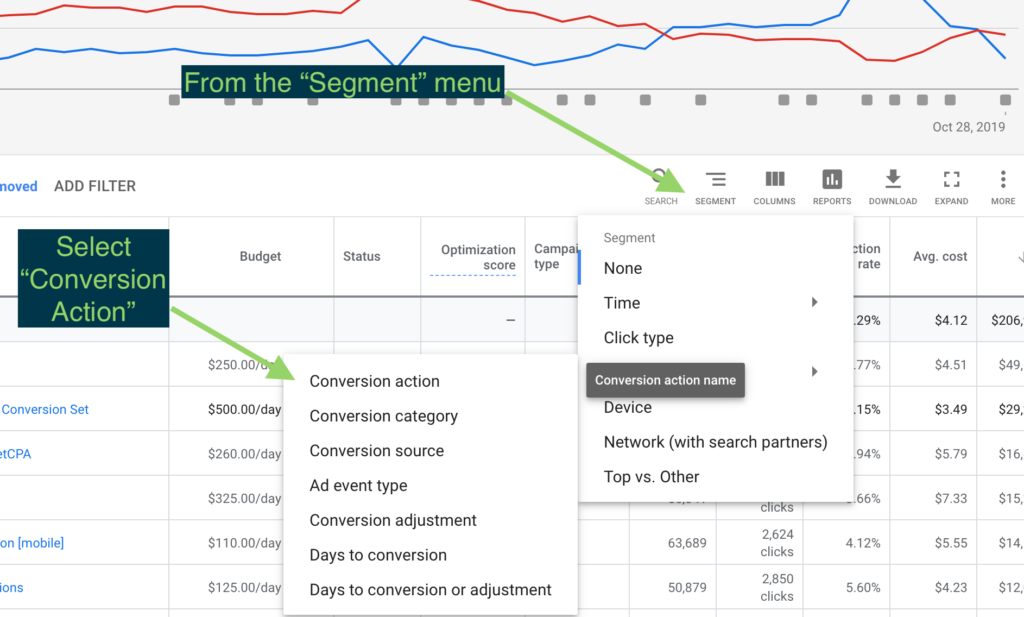Select Days to conversion or adjustment
Image resolution: width=1024 pixels, height=617 pixels.
[430, 590]
